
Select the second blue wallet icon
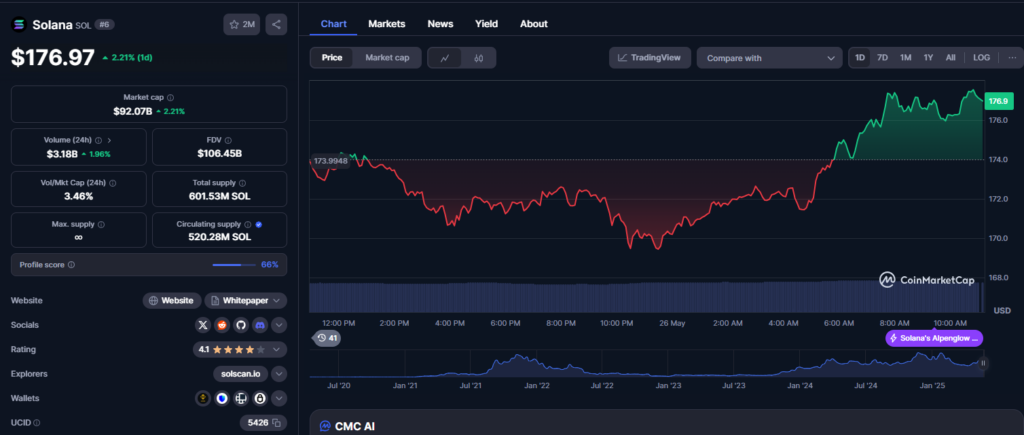tap(222, 398)
